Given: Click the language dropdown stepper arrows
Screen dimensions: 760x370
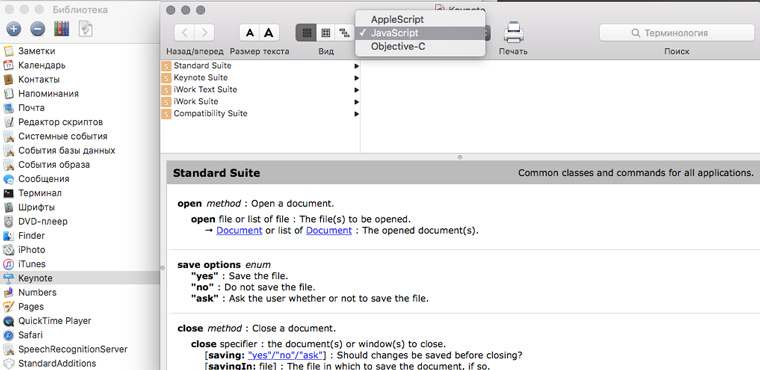Looking at the screenshot, I should (488, 33).
